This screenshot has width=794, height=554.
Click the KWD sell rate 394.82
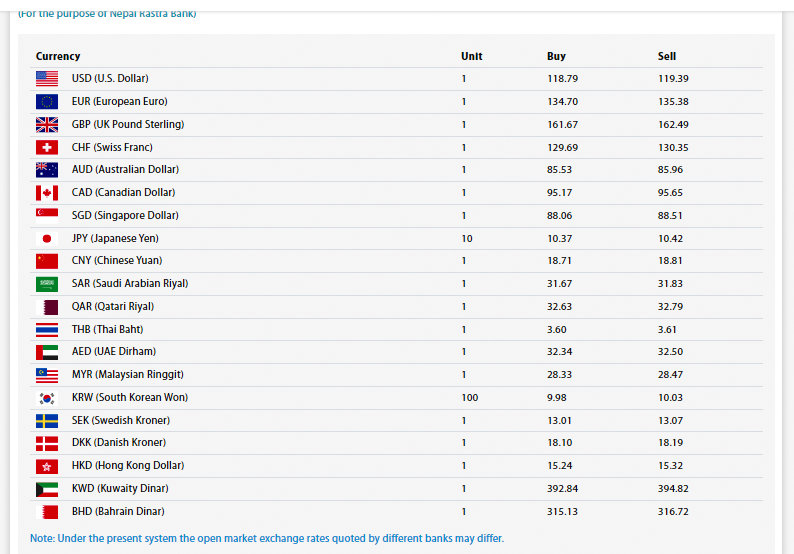(x=673, y=488)
